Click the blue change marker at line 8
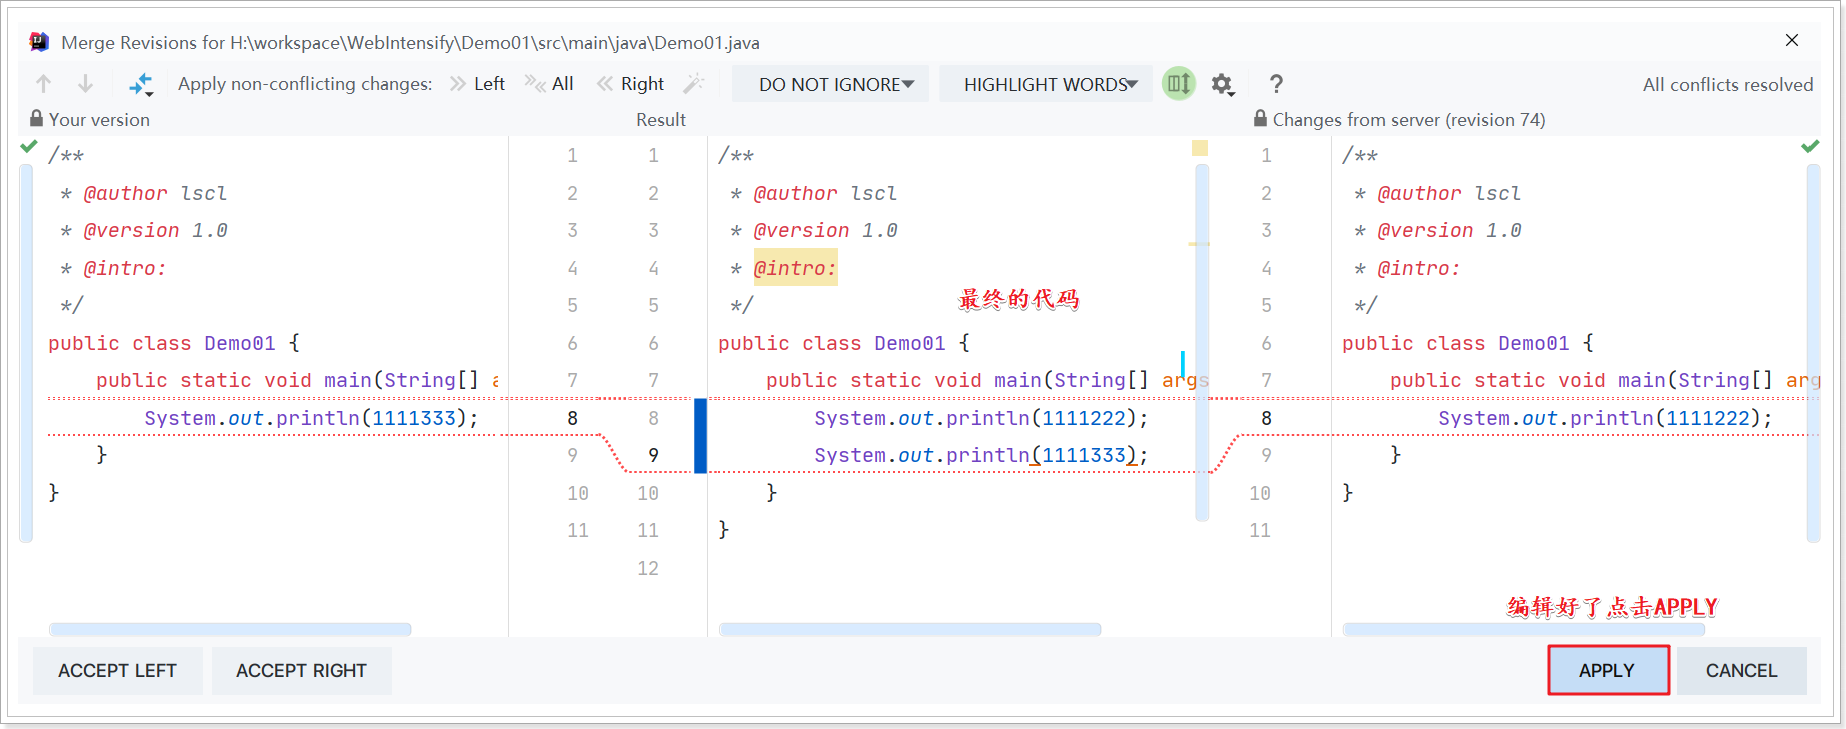1846x729 pixels. point(701,436)
